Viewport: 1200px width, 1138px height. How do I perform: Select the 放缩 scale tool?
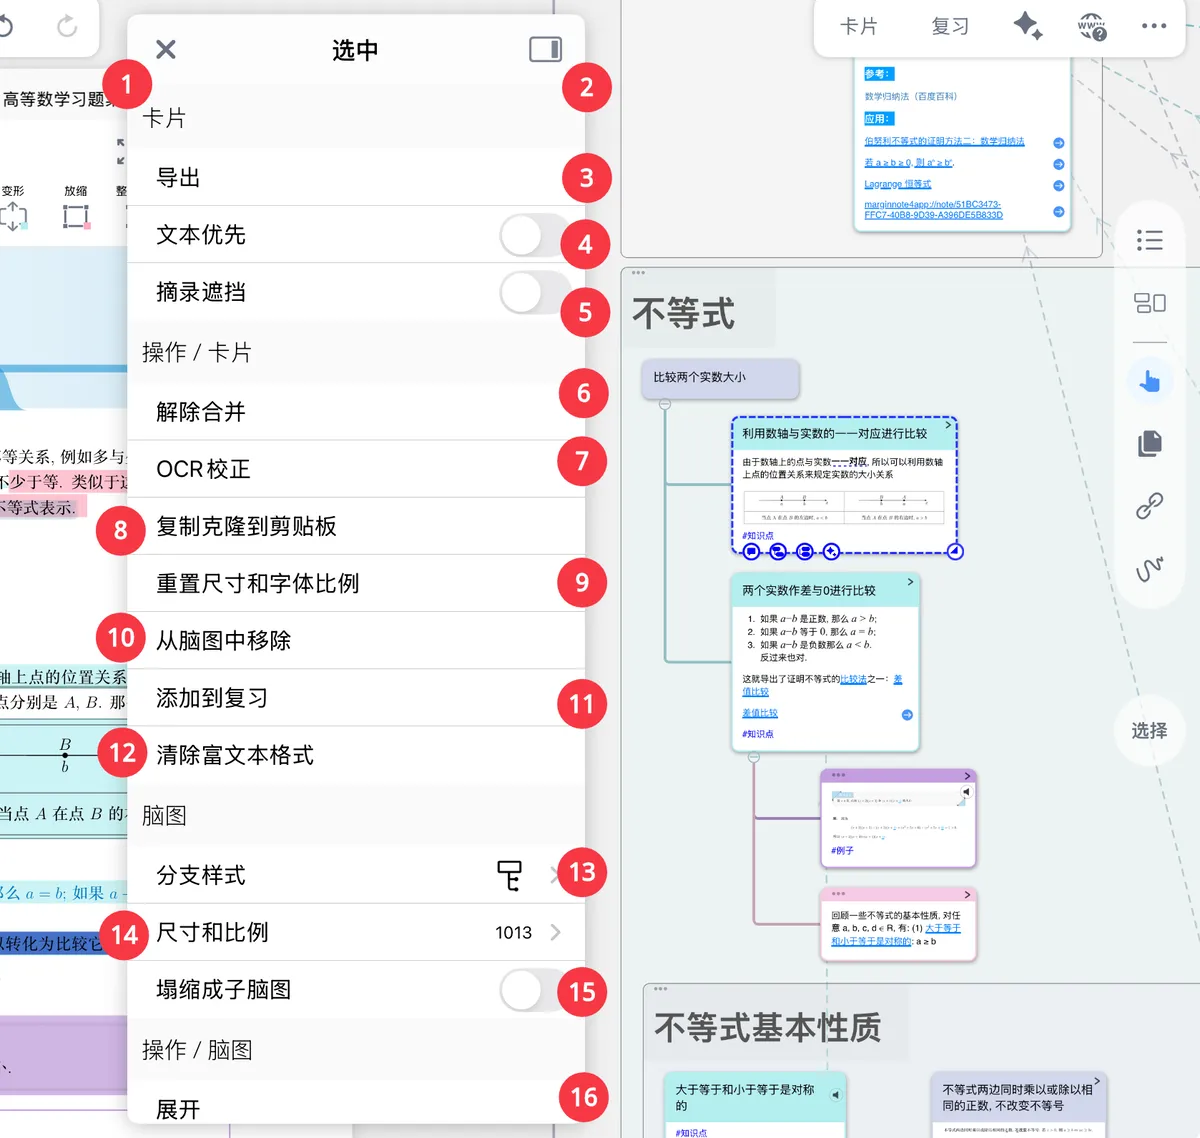(76, 208)
